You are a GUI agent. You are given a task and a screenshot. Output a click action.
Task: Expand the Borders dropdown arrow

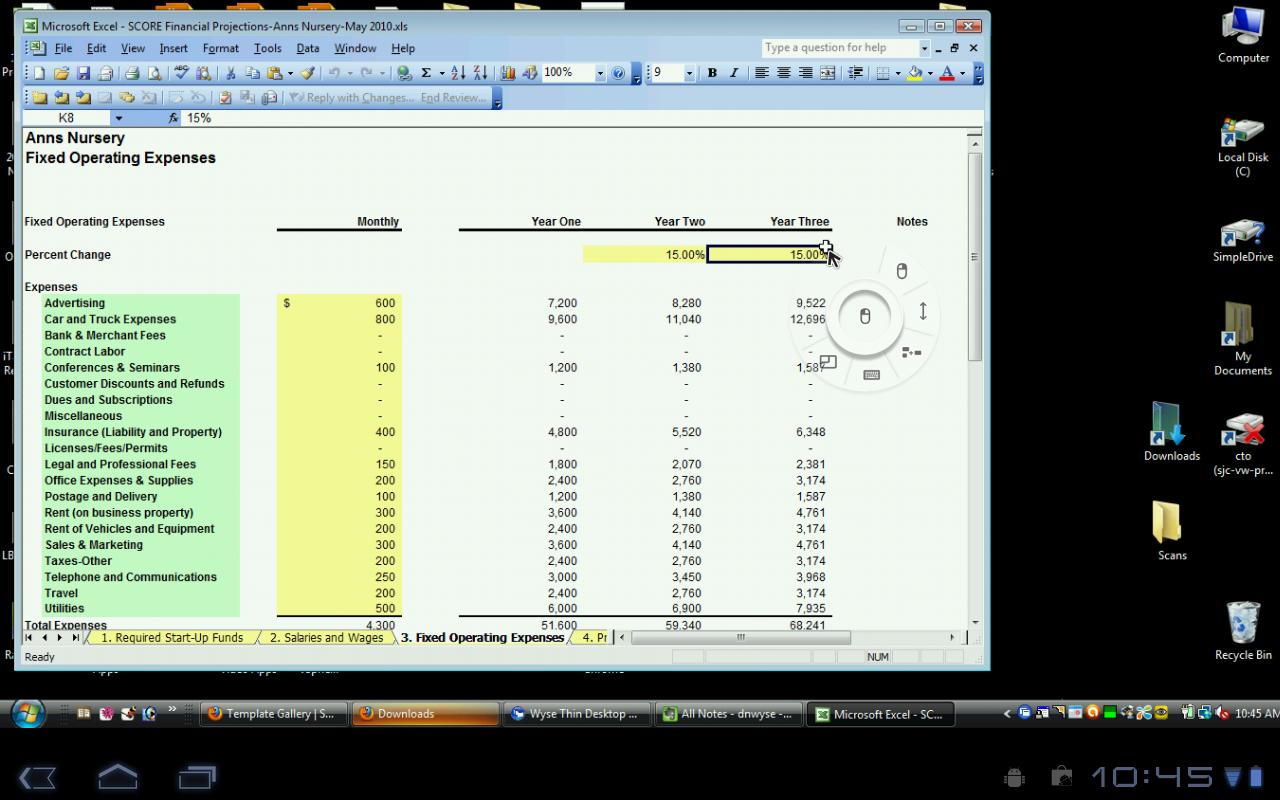pyautogui.click(x=898, y=73)
